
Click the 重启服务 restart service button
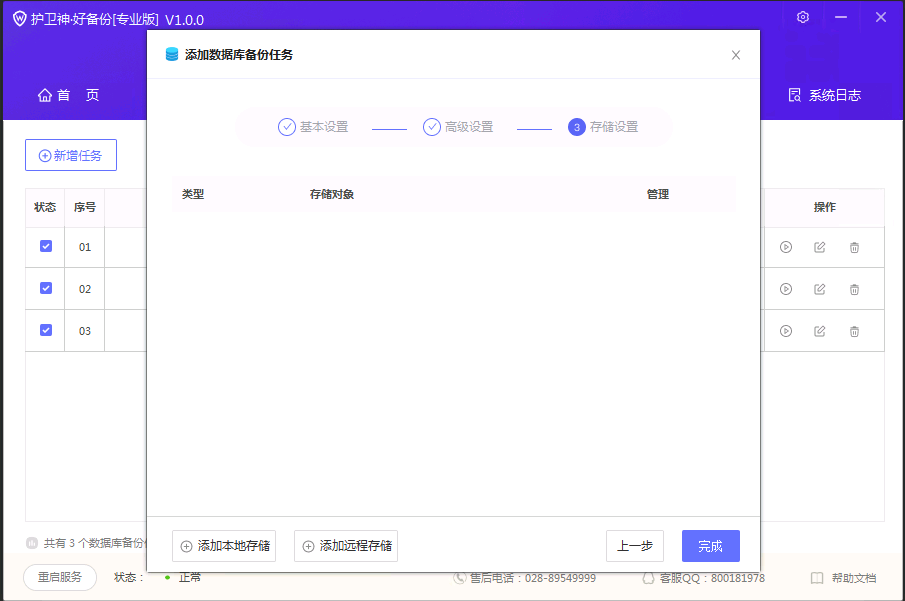(60, 577)
